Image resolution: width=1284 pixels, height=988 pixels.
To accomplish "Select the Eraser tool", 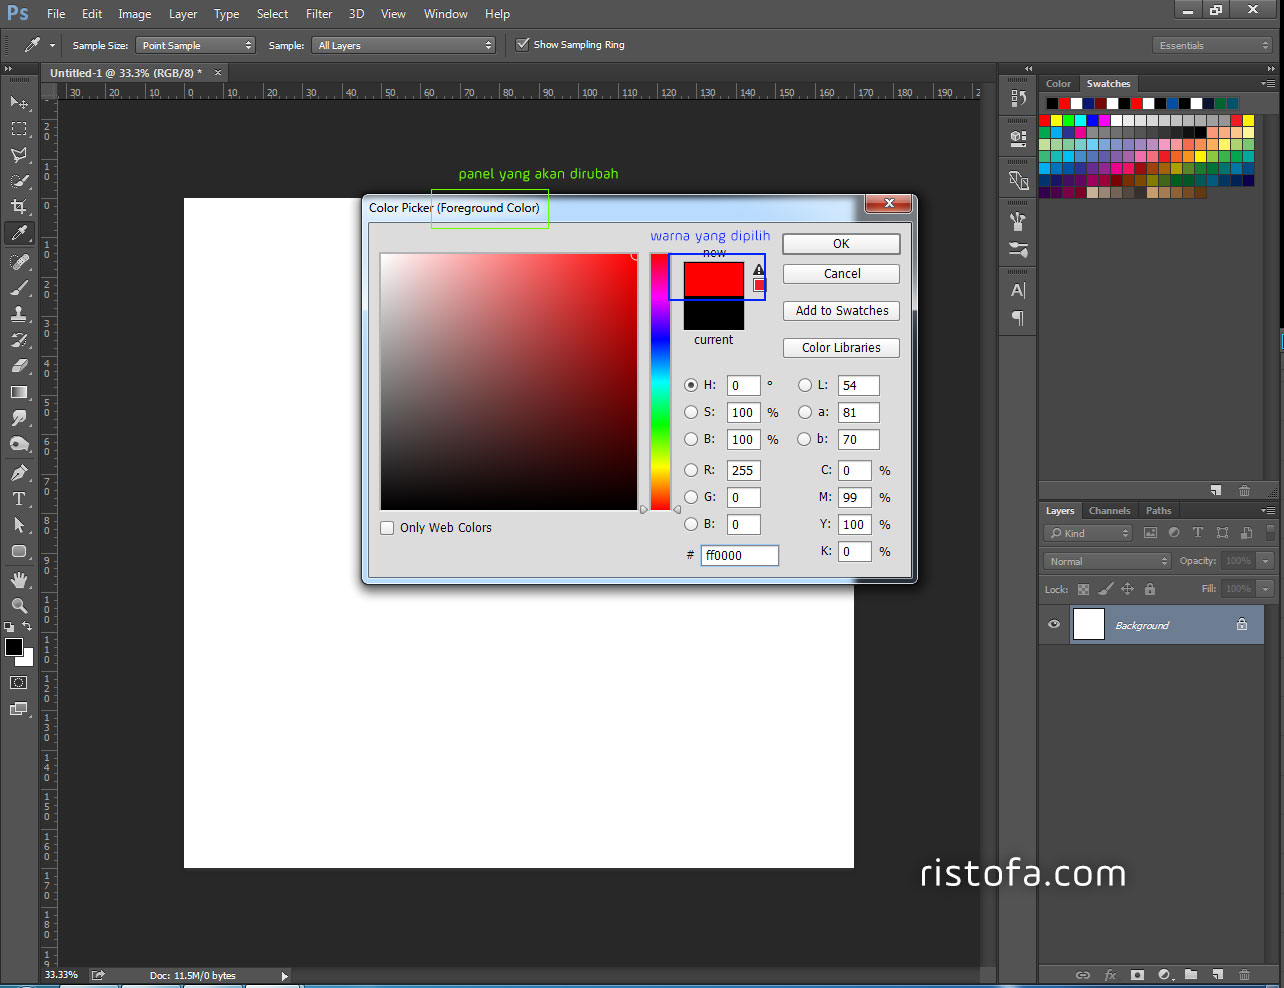I will 19,366.
